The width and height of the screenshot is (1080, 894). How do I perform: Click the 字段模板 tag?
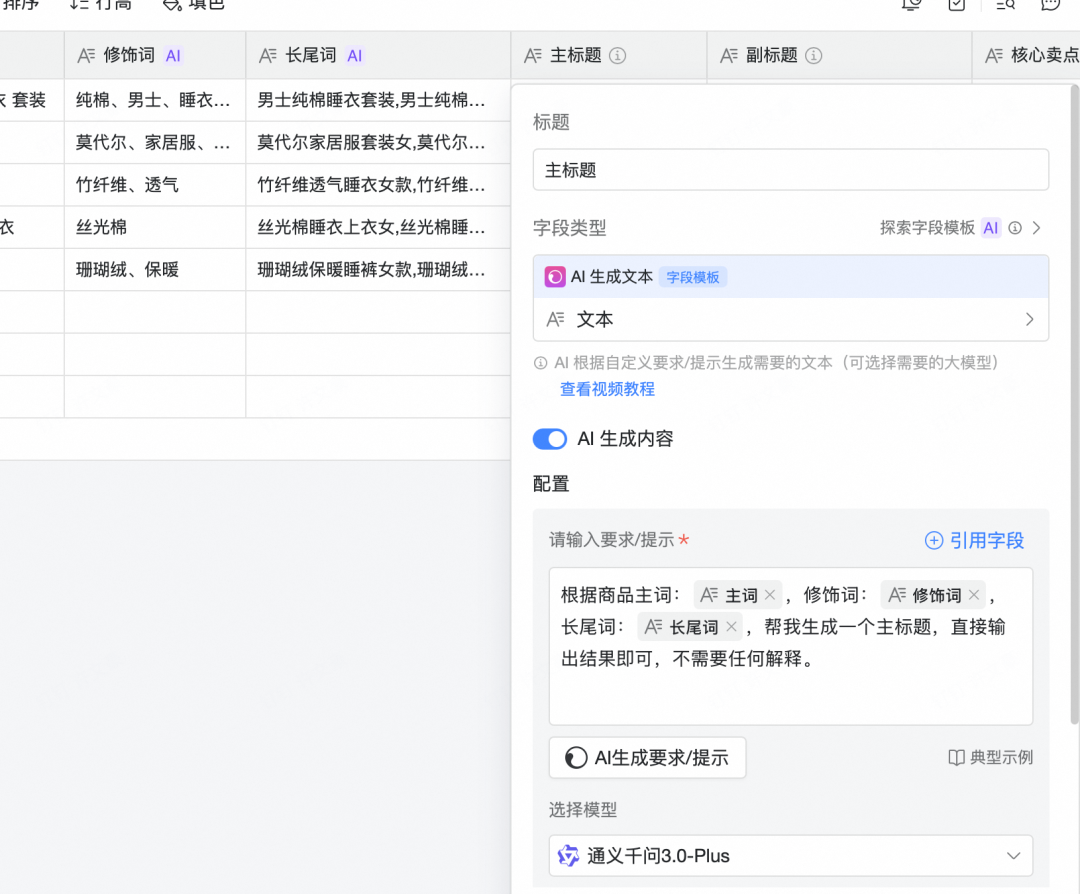[693, 277]
